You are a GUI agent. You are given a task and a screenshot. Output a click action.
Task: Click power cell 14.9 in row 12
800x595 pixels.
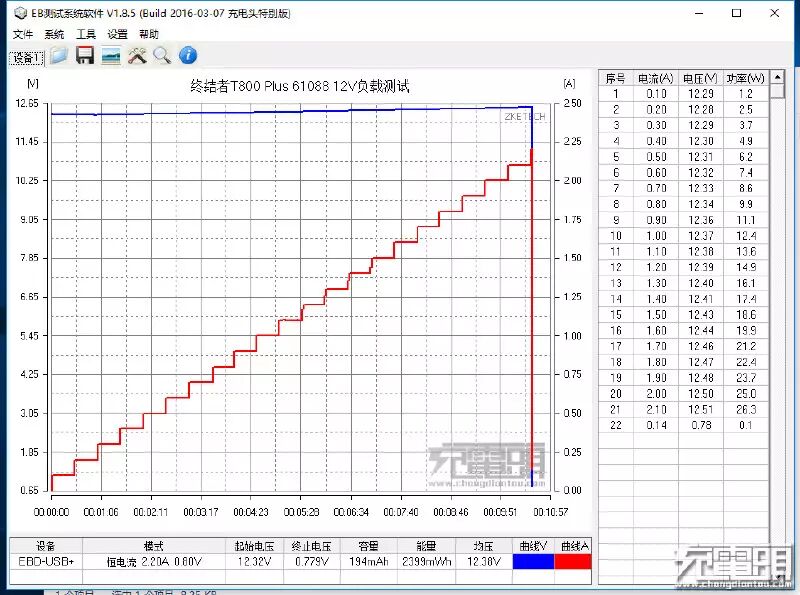(x=745, y=267)
